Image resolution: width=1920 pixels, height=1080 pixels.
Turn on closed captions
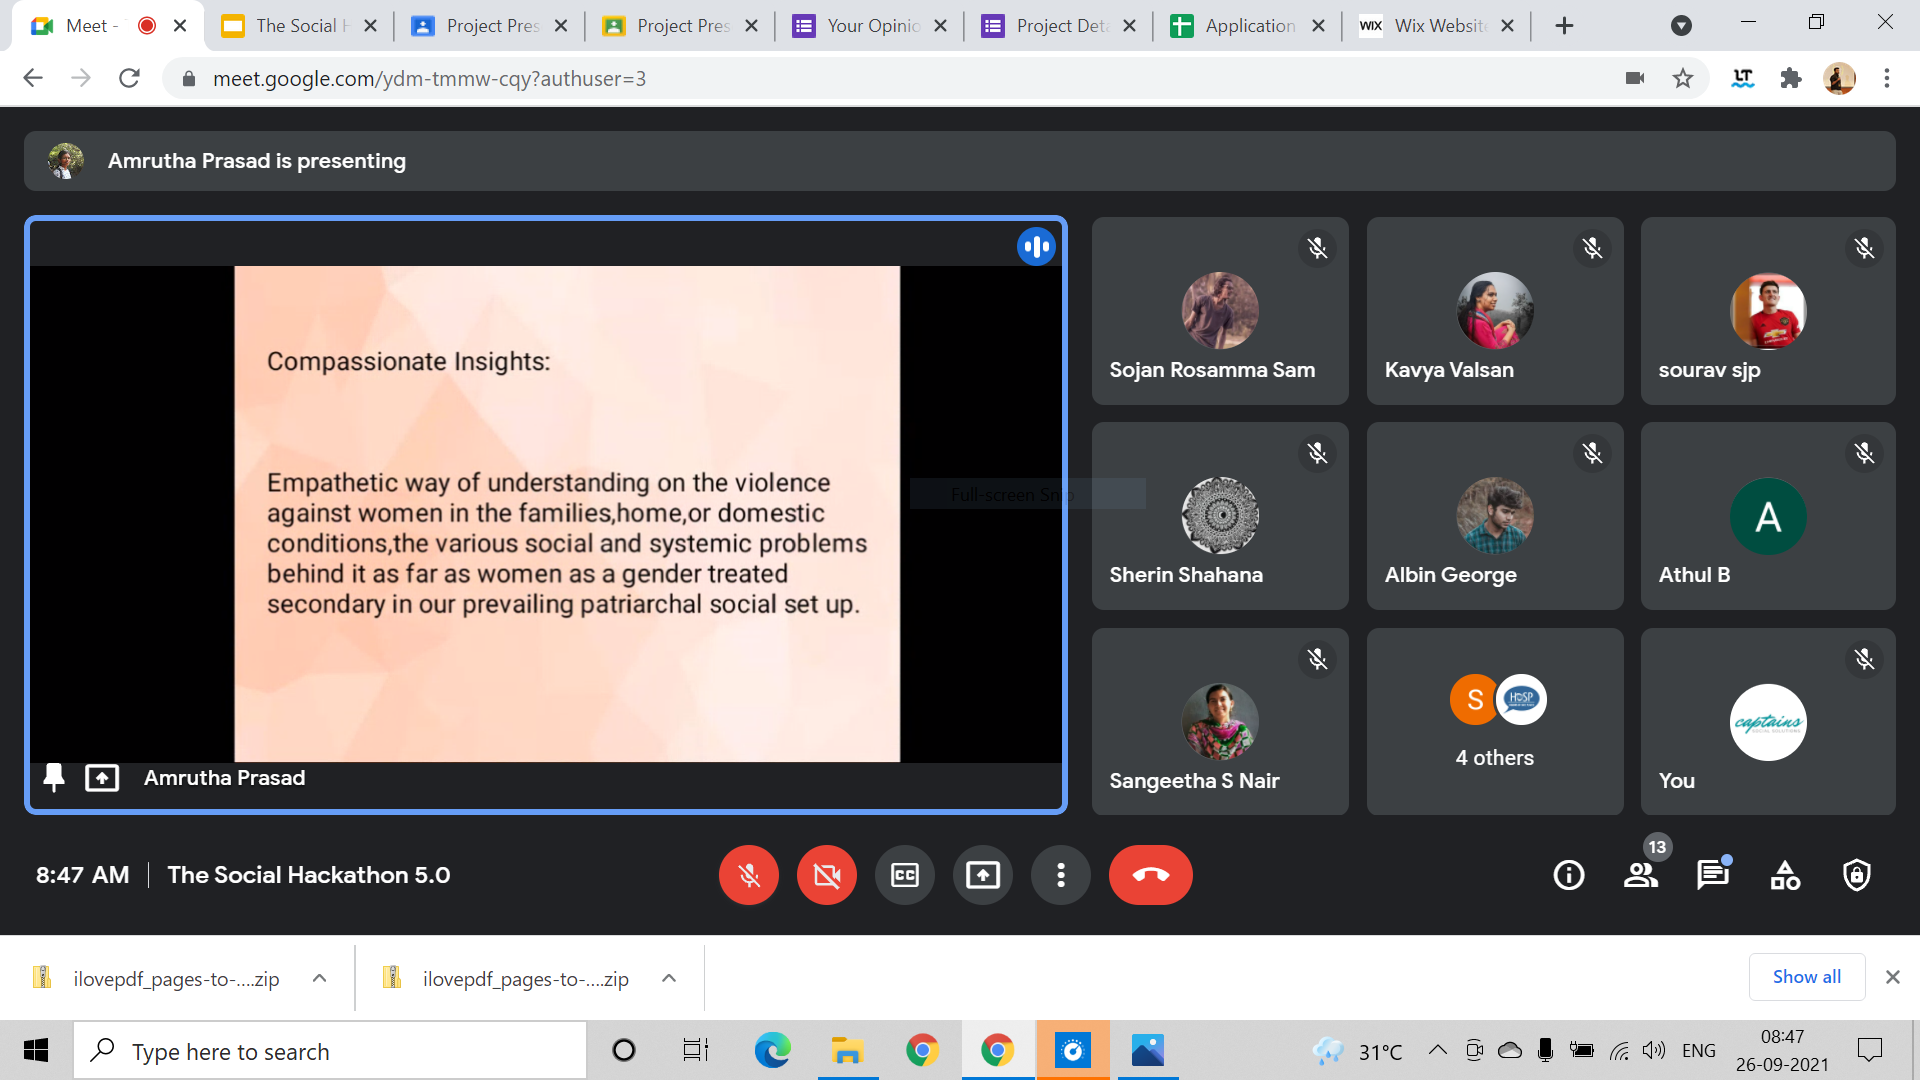904,875
